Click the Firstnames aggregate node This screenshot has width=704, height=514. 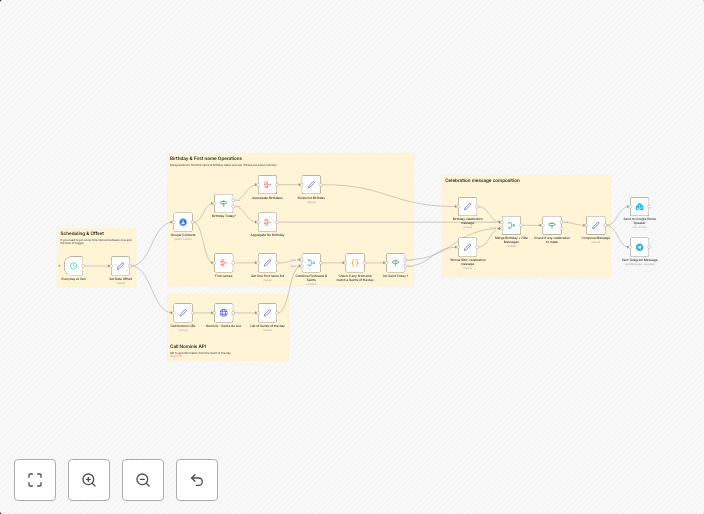224,263
